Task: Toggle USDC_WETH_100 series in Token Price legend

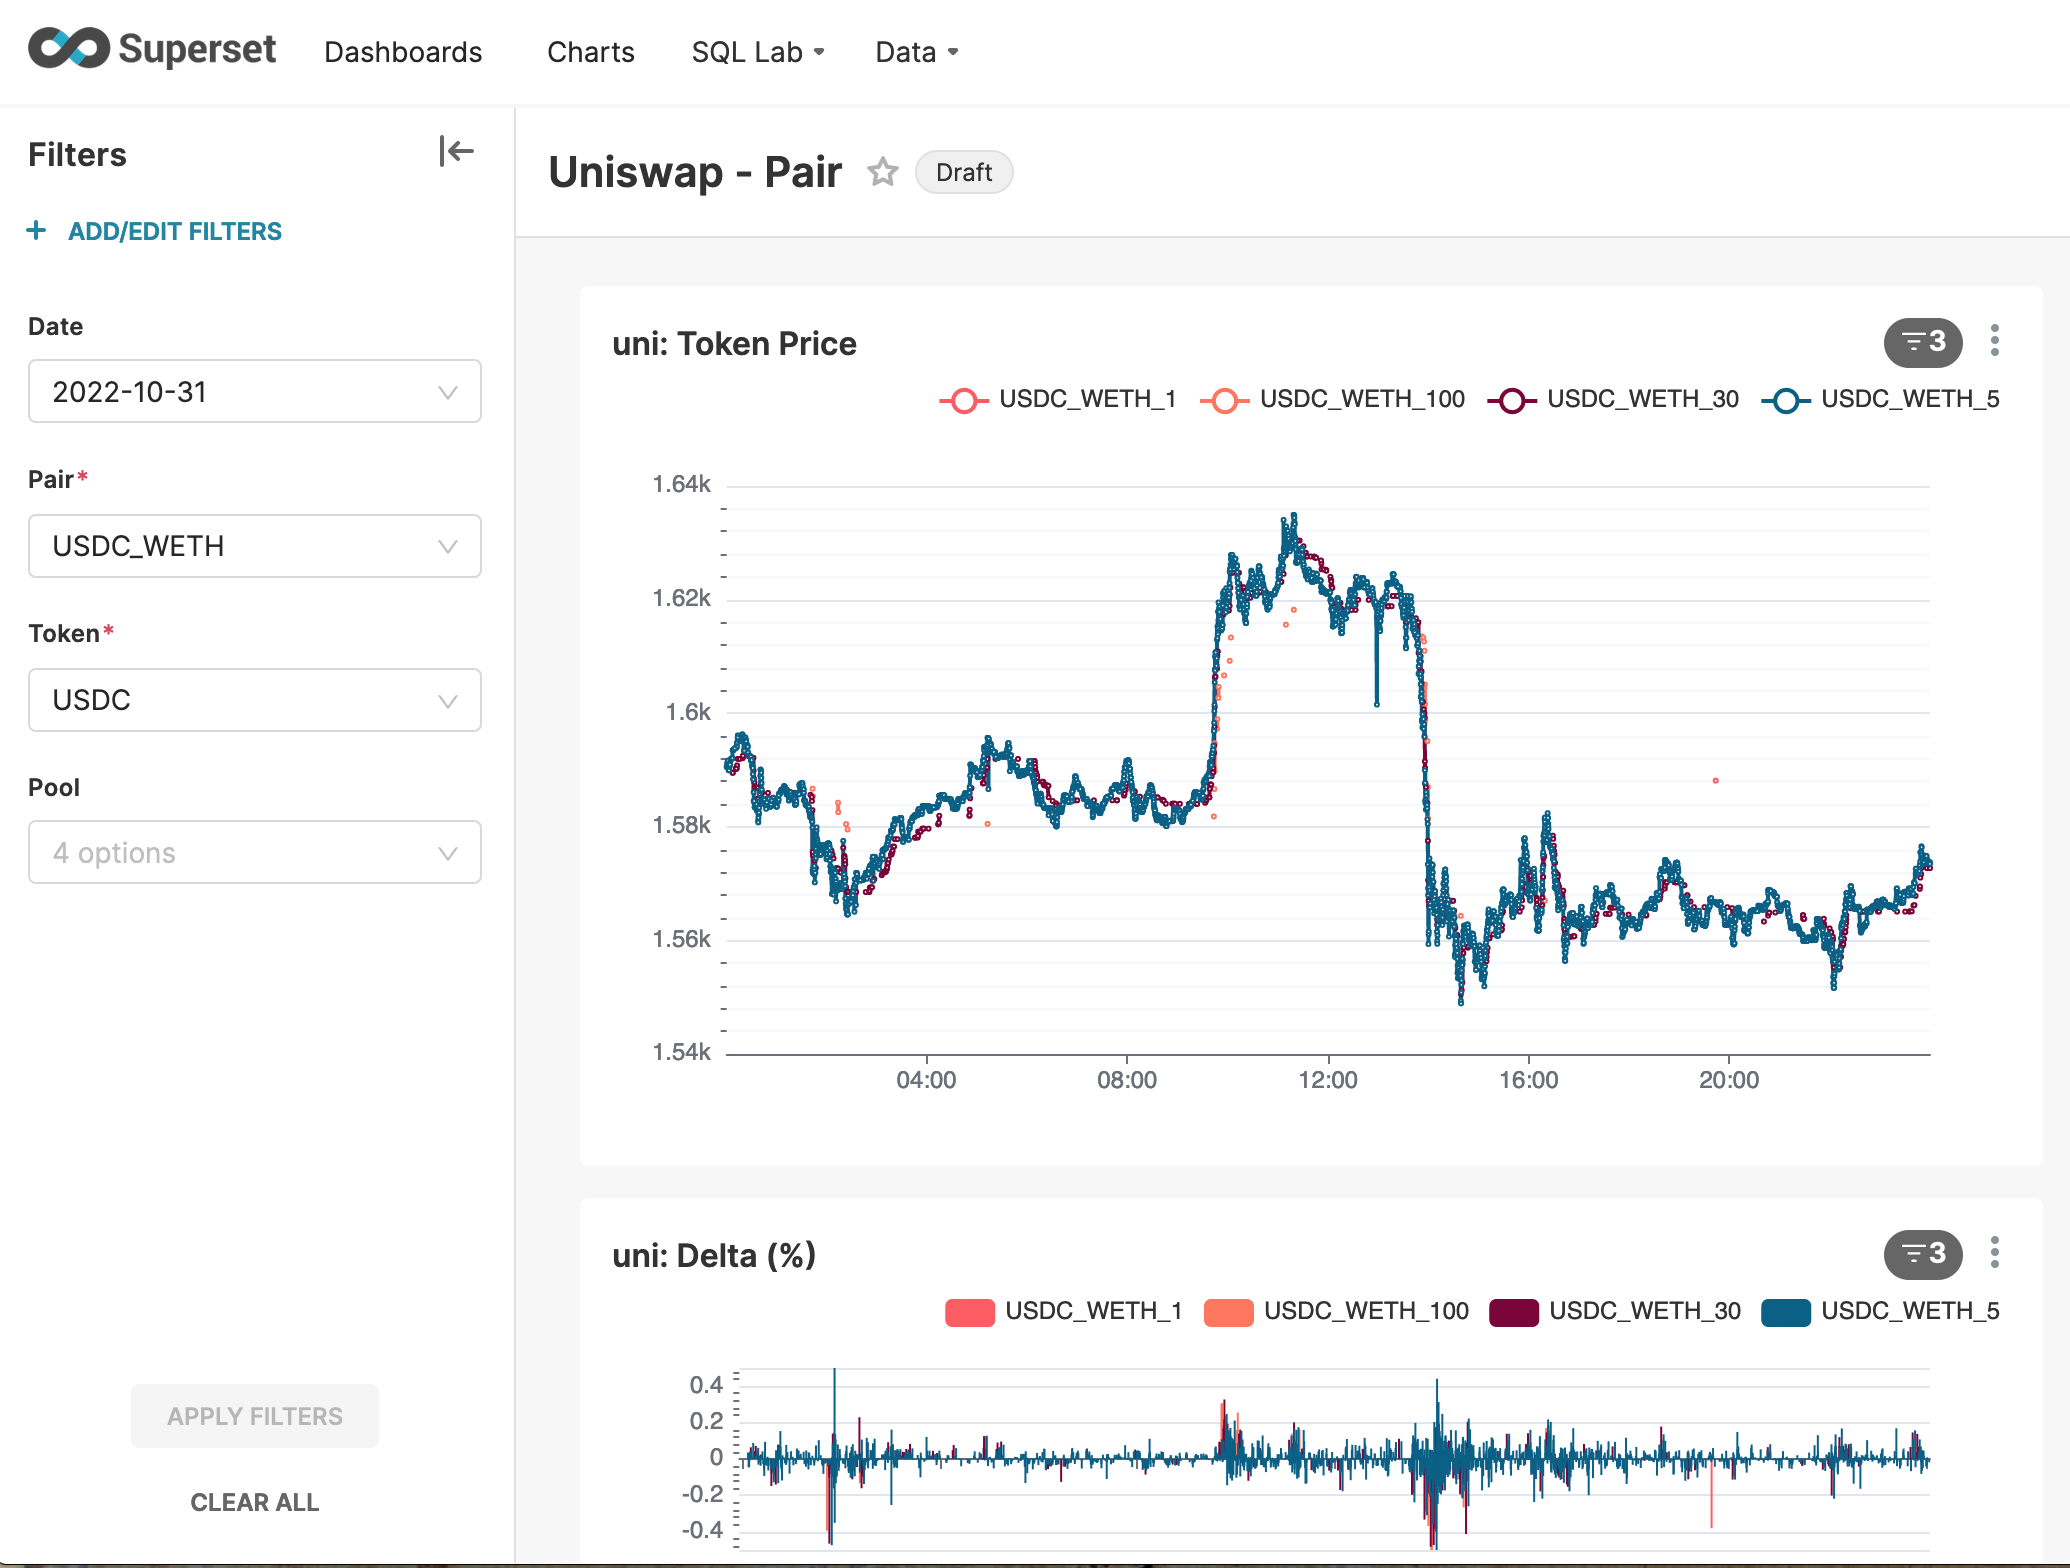Action: coord(1333,399)
